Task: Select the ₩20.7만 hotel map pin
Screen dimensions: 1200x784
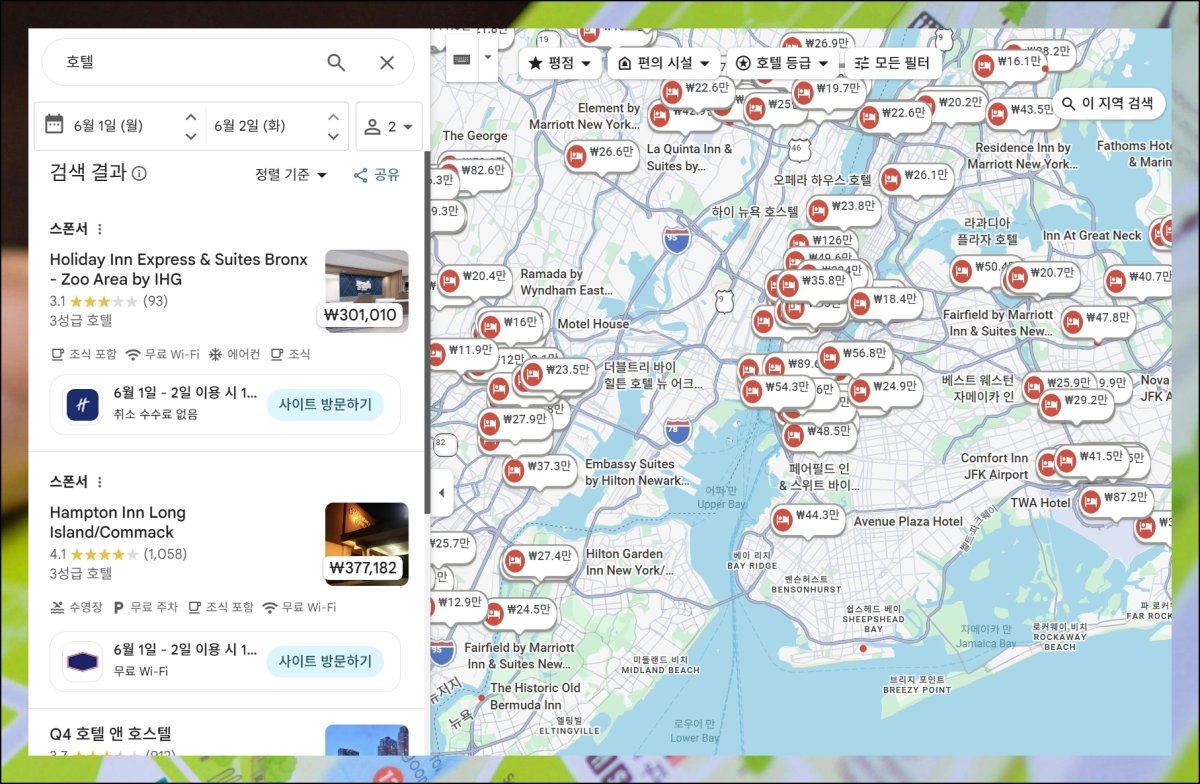Action: coord(1041,274)
